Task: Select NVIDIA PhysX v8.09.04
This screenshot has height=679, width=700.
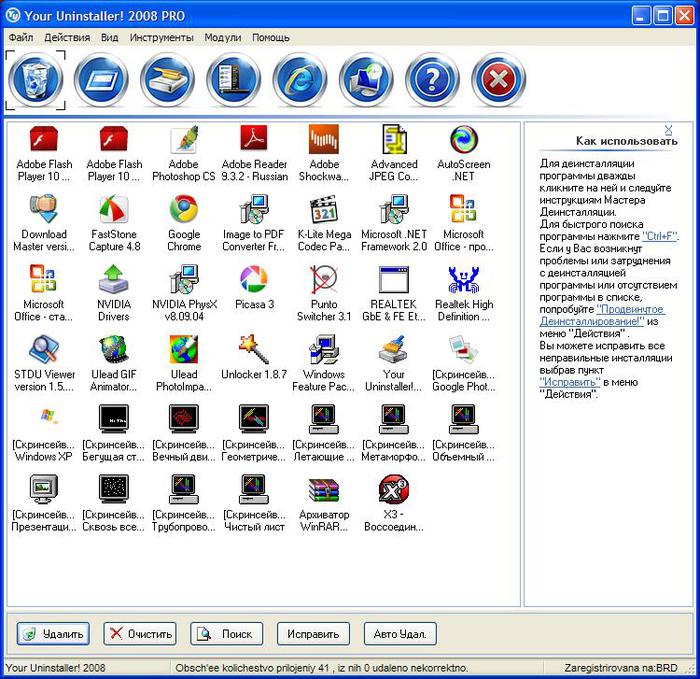Action: pos(184,293)
